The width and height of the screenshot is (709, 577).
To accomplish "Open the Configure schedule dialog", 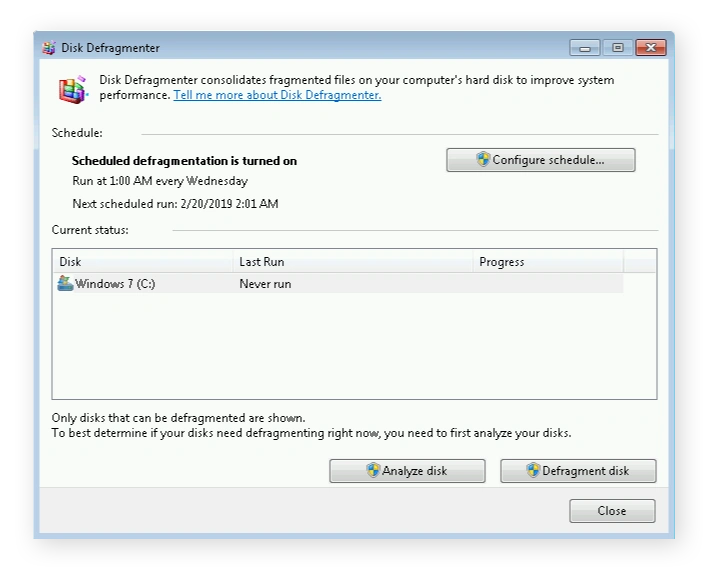I will 540,160.
